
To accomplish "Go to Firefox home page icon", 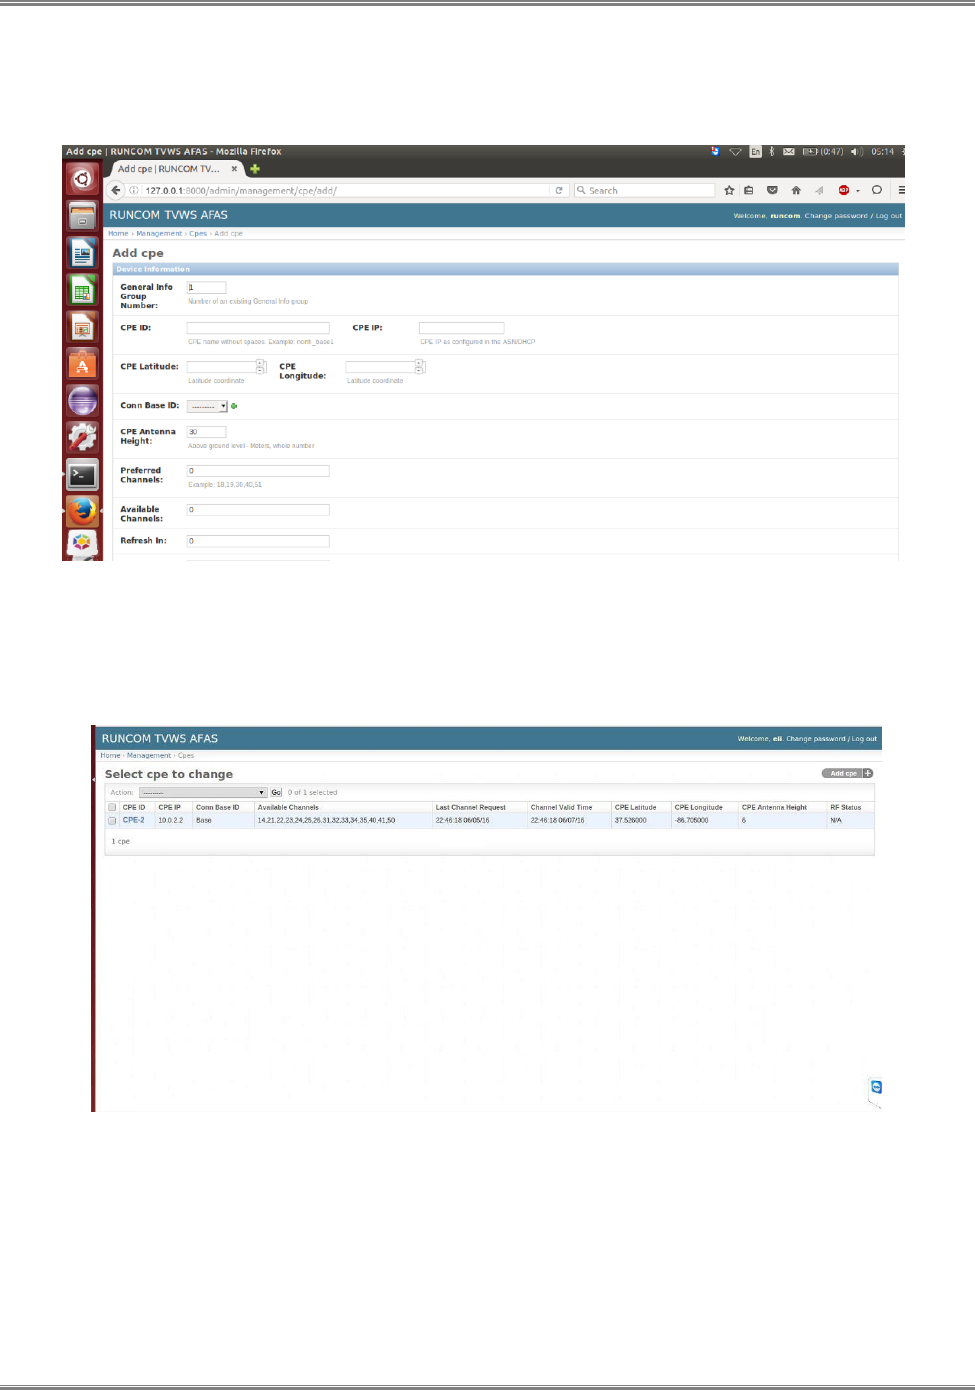I will [x=796, y=190].
